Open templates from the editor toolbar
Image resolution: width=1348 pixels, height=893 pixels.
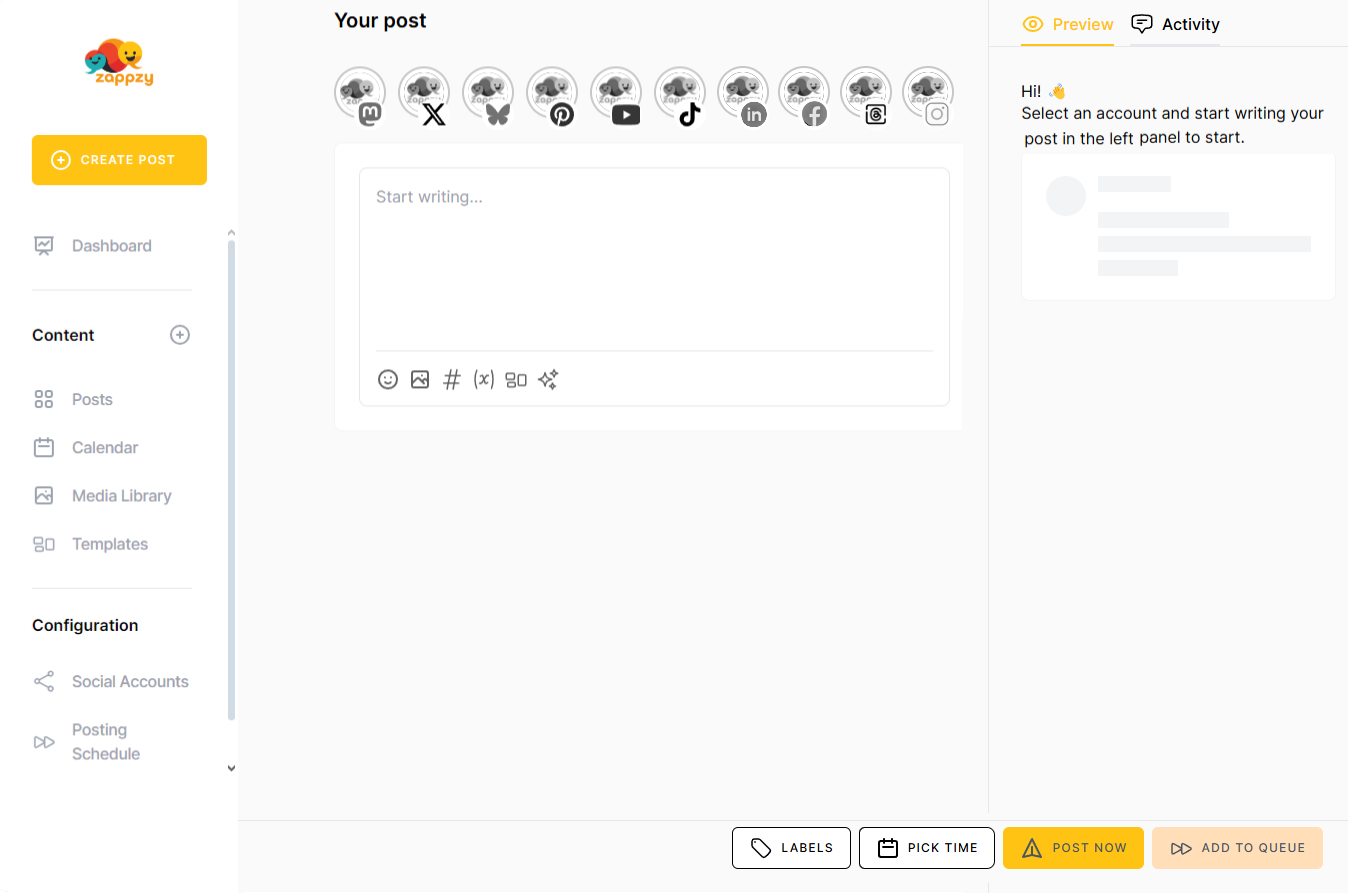click(x=516, y=379)
